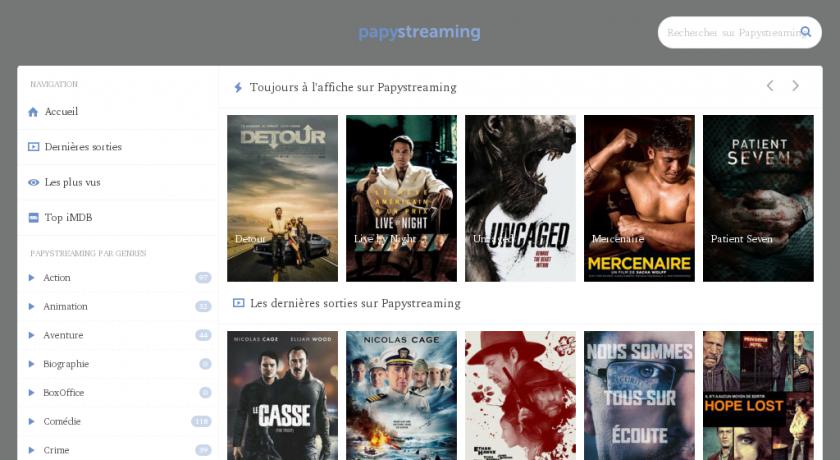Open the Crime genre link
840x460 pixels.
pyautogui.click(x=56, y=450)
